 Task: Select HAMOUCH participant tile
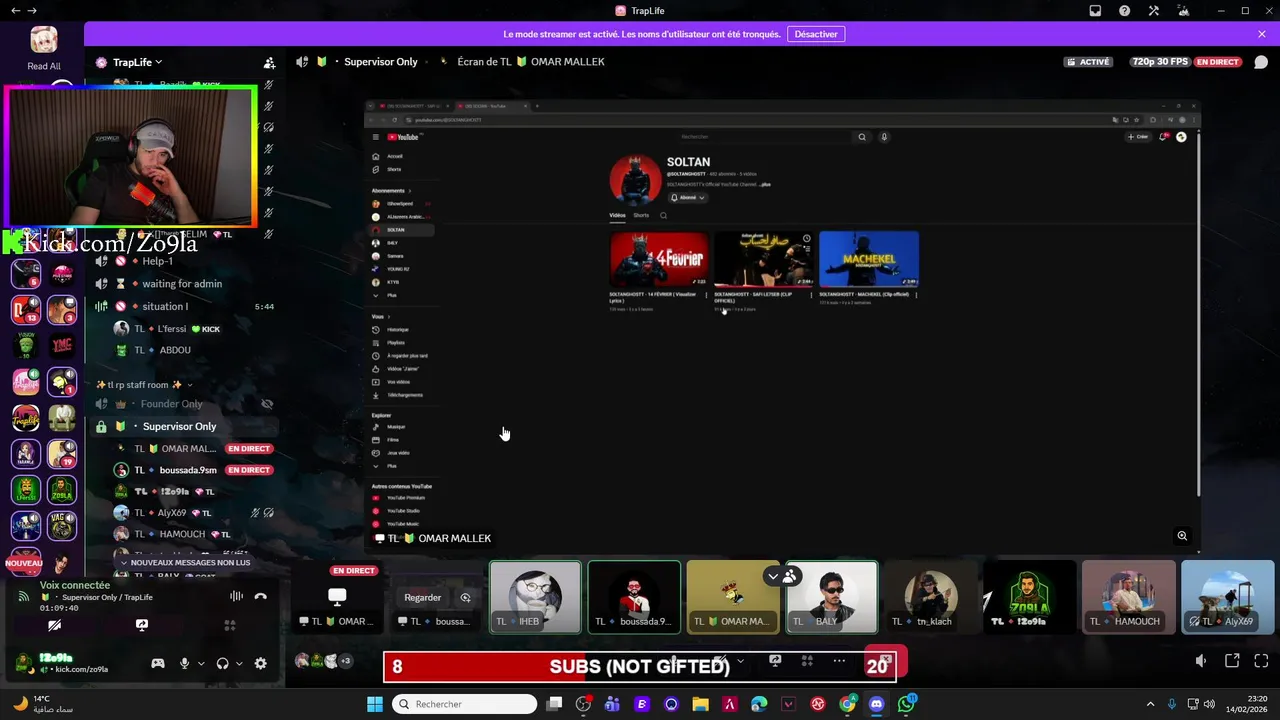coord(1129,597)
